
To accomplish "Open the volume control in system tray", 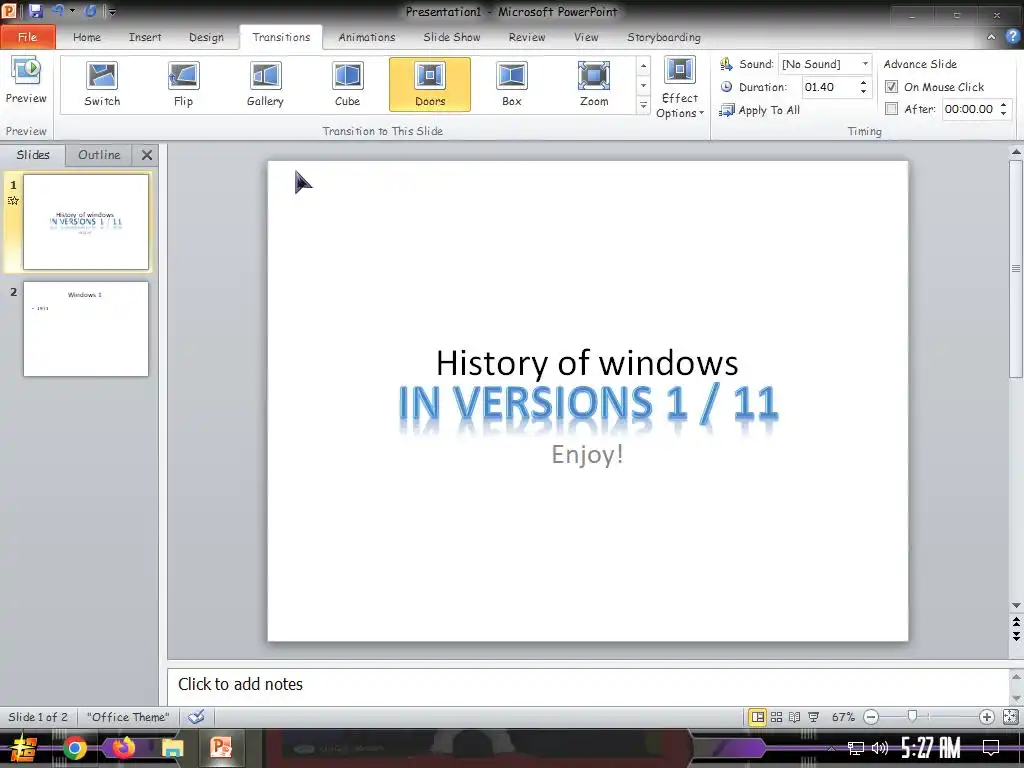I will [880, 748].
